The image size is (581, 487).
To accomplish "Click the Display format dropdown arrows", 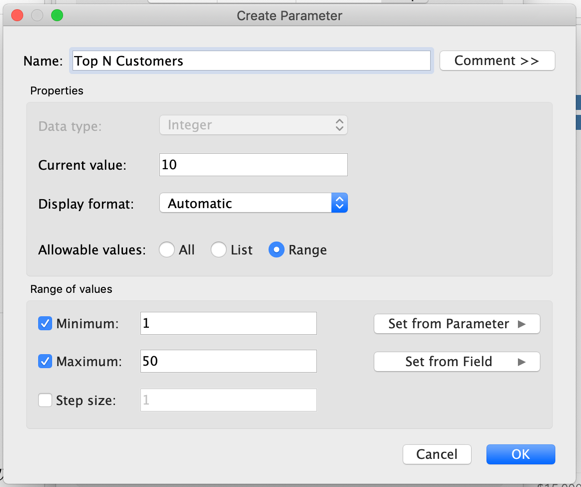I will click(339, 203).
